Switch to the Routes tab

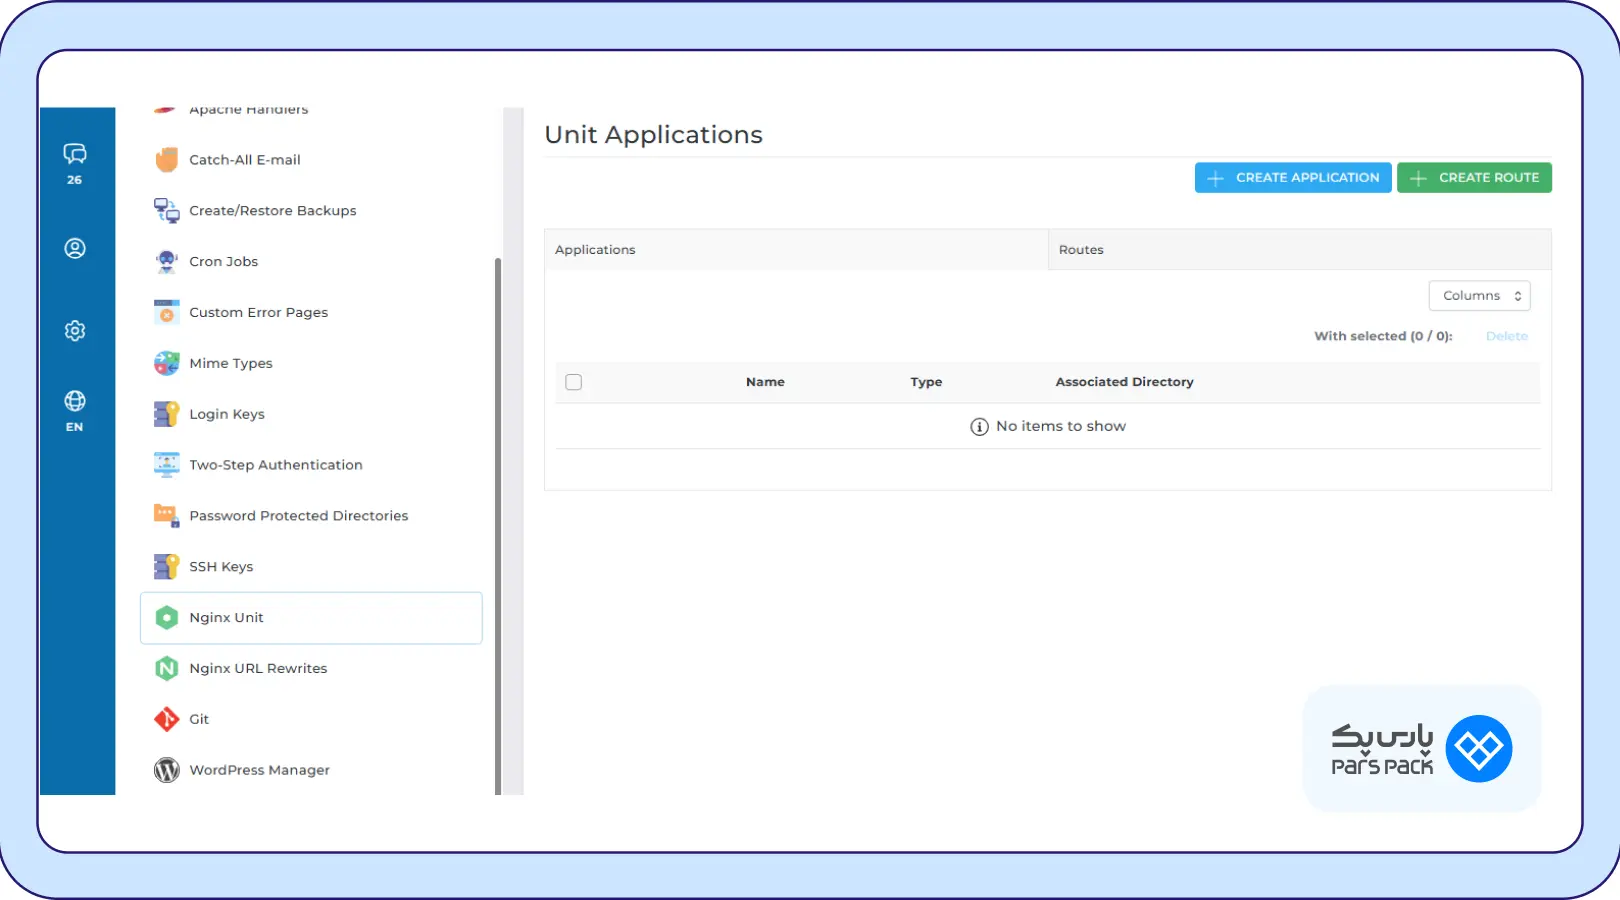click(1081, 249)
